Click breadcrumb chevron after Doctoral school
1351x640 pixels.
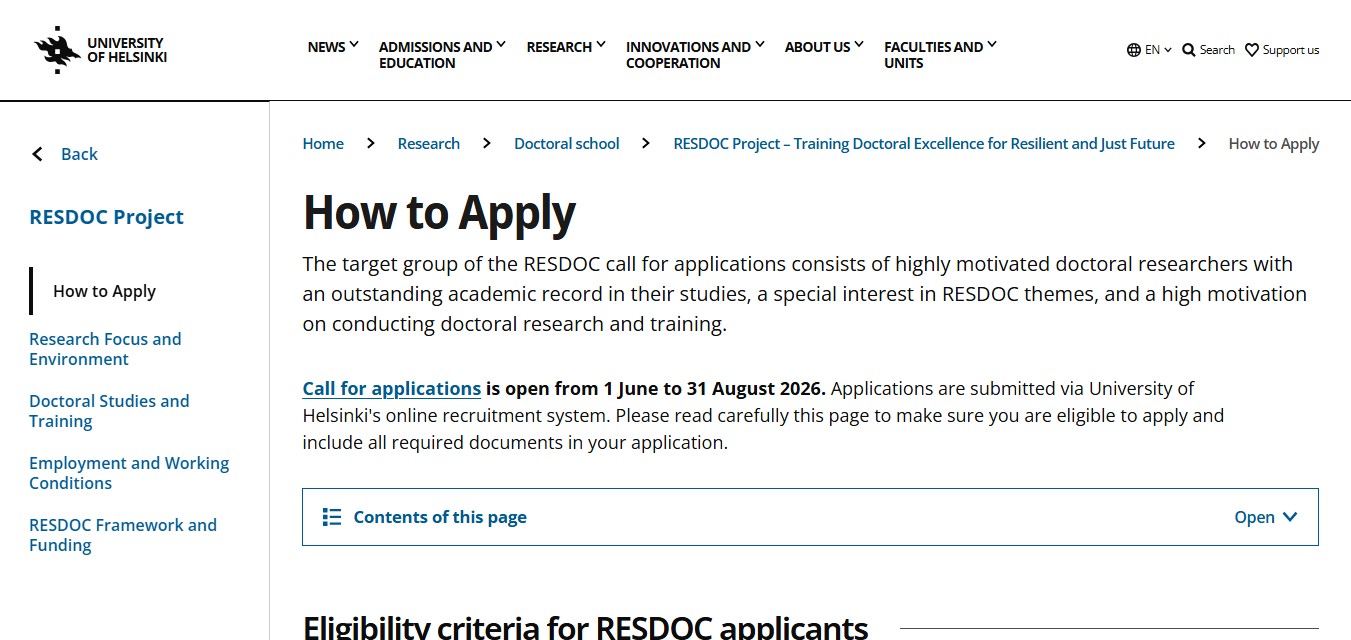(646, 144)
